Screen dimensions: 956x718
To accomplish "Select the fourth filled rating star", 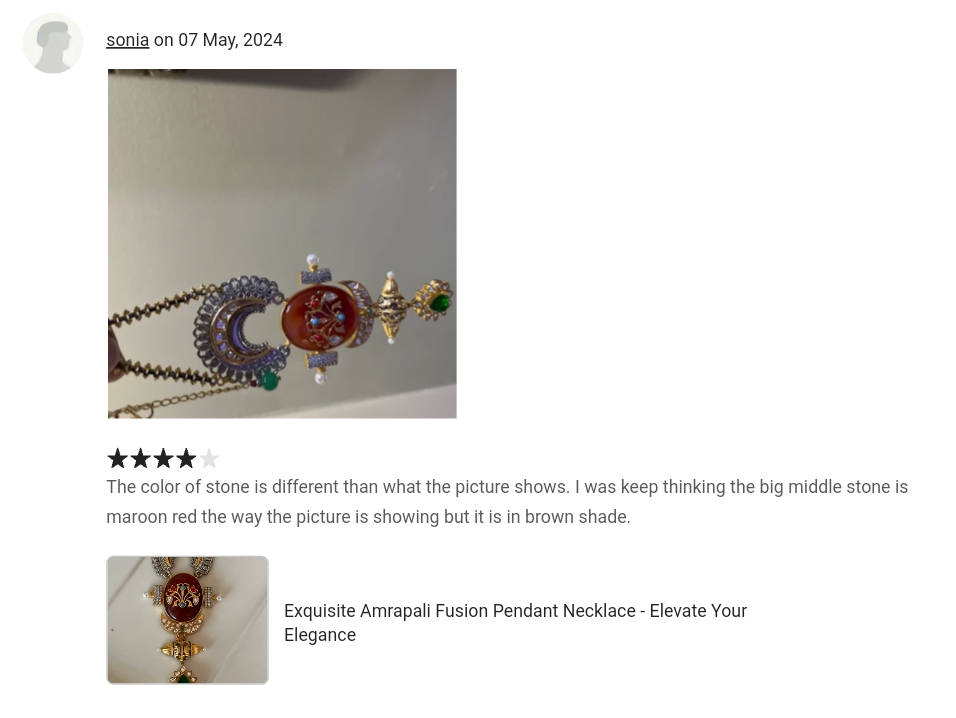I will pyautogui.click(x=185, y=458).
